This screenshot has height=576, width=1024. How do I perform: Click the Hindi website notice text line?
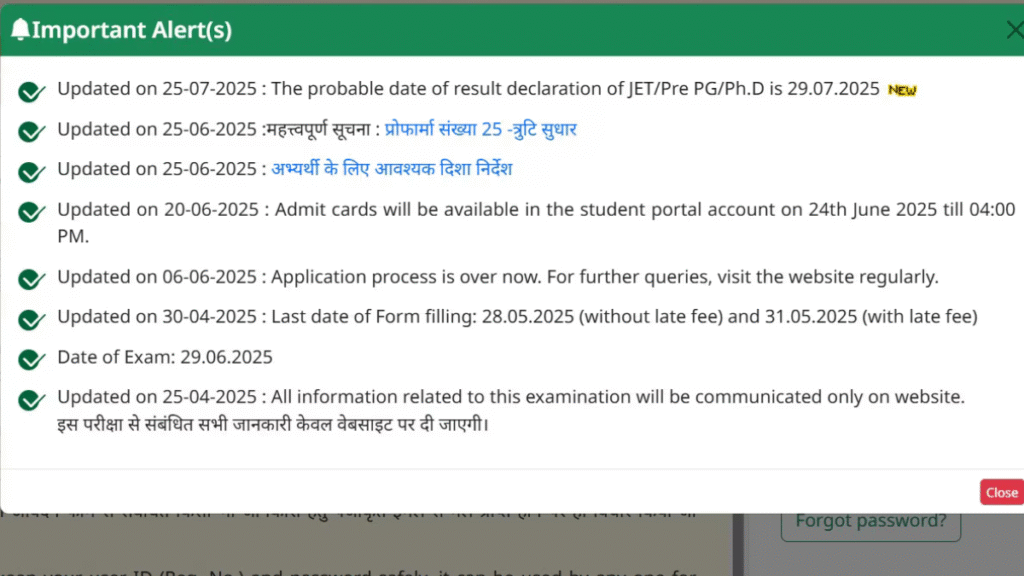click(x=273, y=424)
